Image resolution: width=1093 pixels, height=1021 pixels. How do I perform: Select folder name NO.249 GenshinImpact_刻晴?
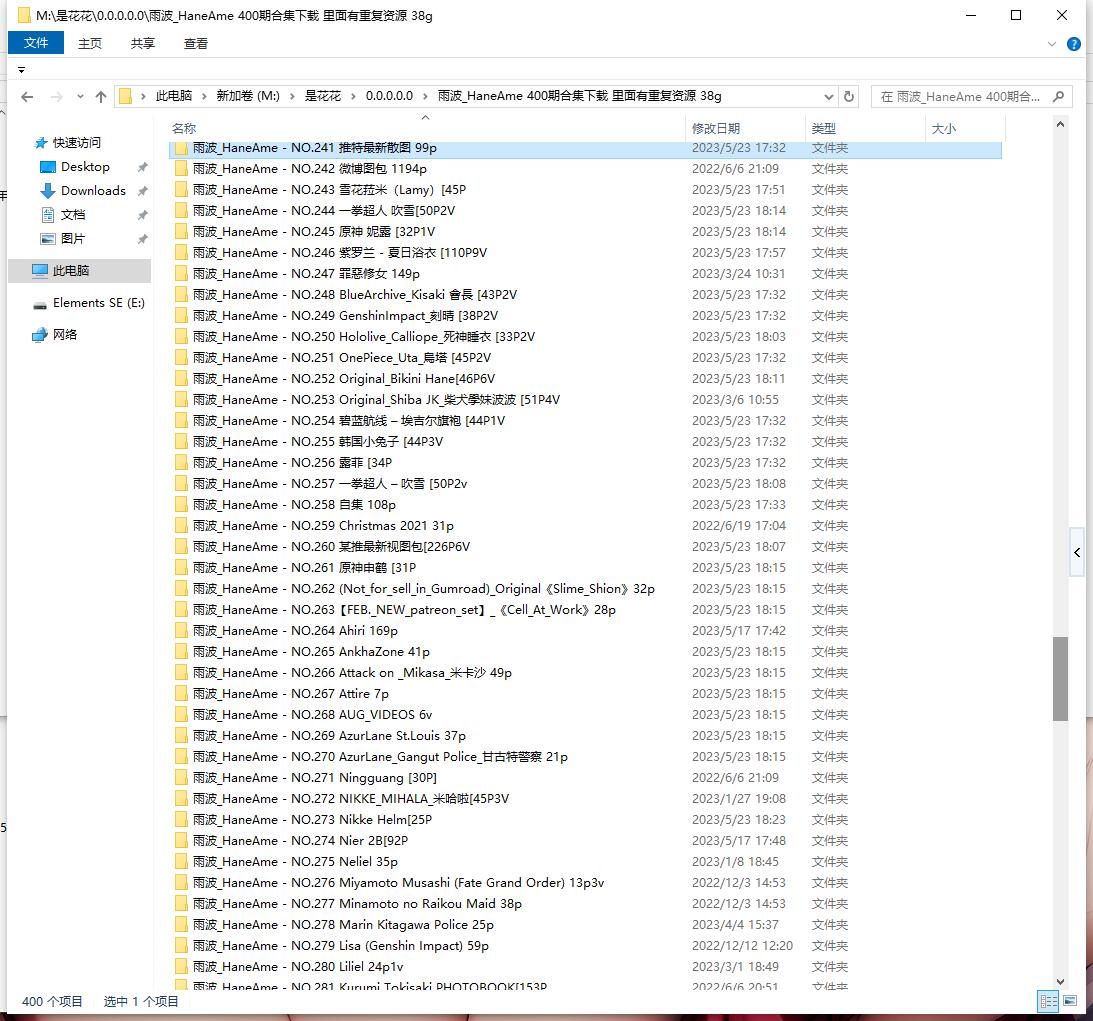coord(345,316)
